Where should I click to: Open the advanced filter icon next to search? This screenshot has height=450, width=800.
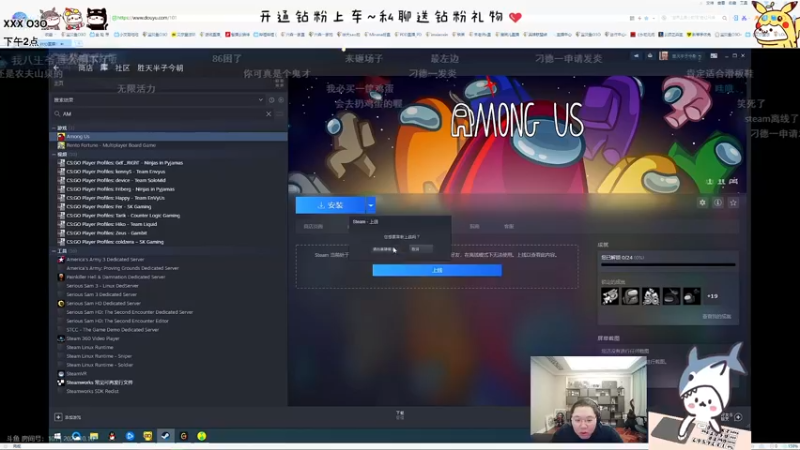coord(280,114)
